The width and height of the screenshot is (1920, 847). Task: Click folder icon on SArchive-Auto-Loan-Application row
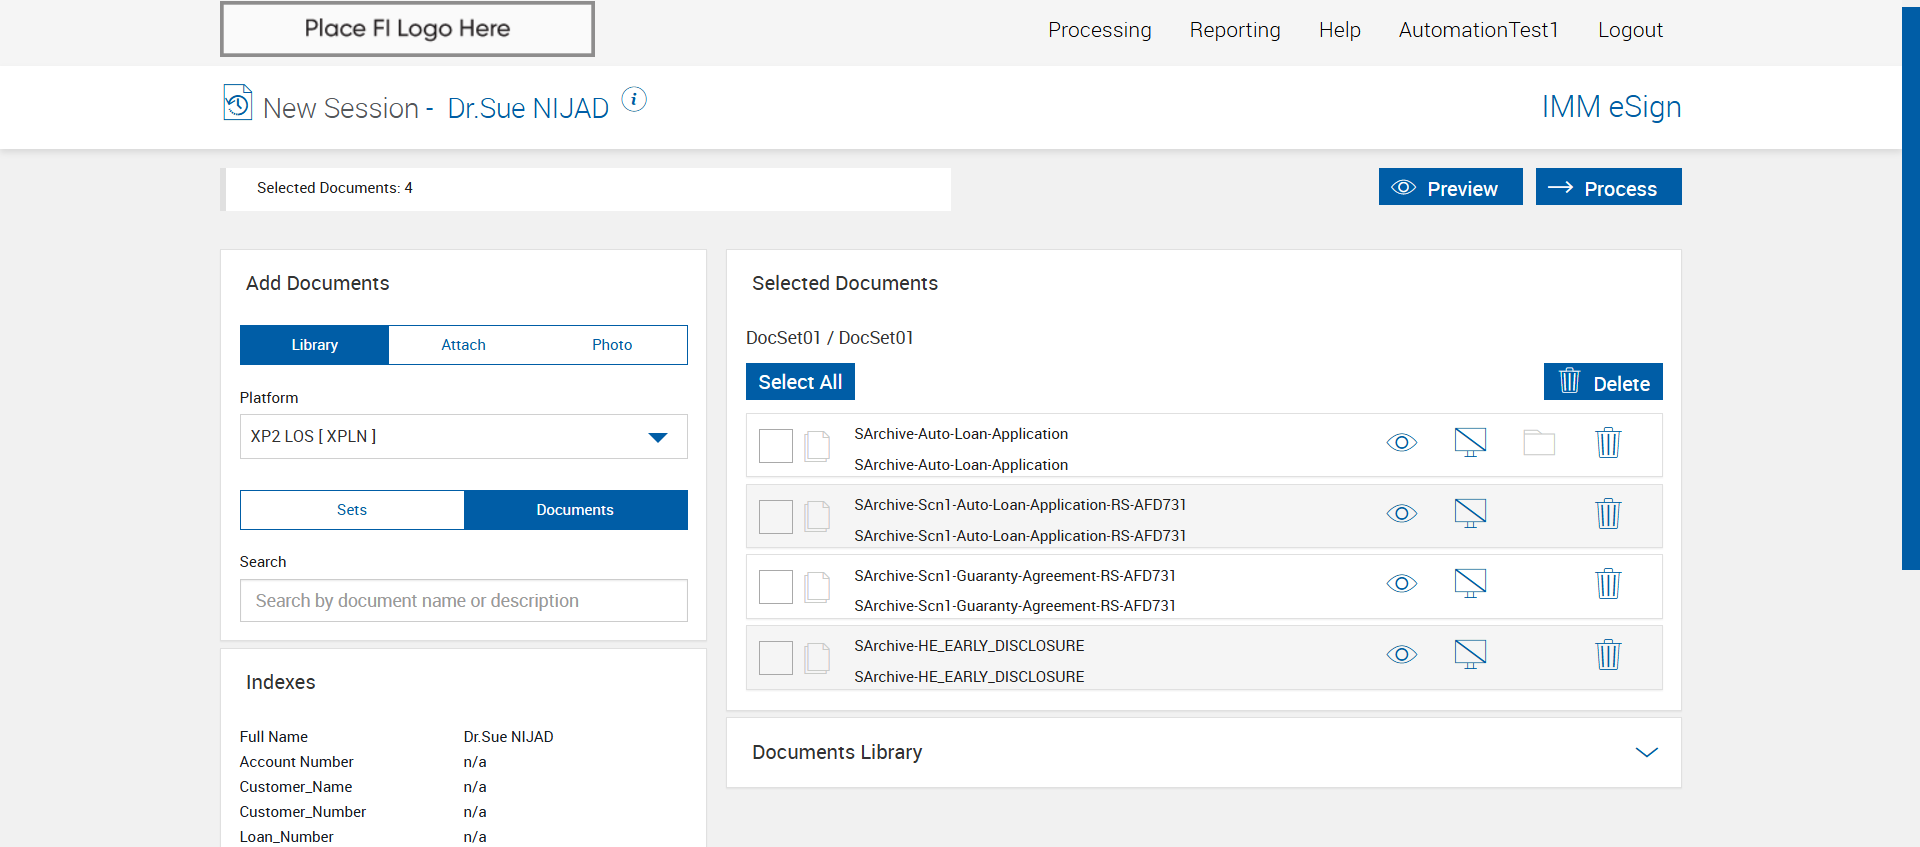[x=1538, y=443]
